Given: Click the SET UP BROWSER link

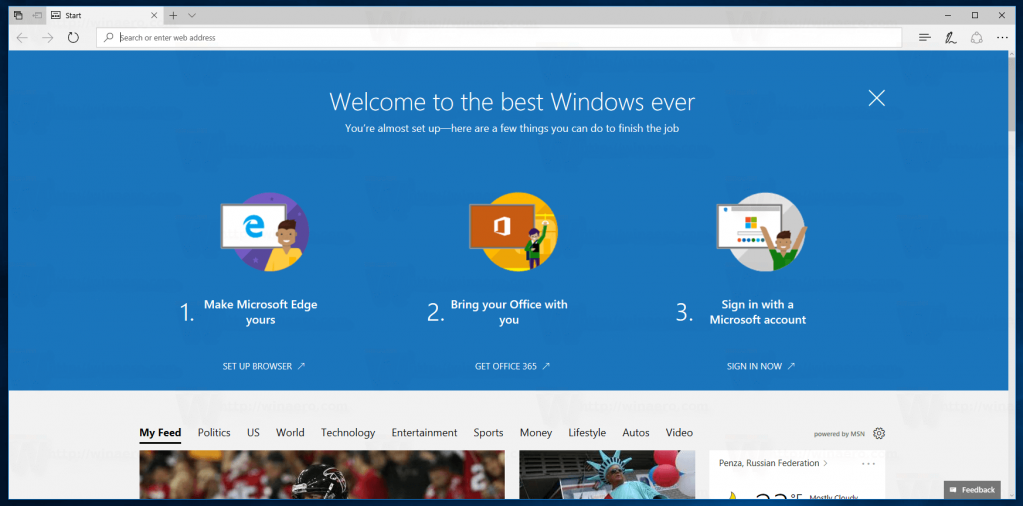Looking at the screenshot, I should 264,366.
